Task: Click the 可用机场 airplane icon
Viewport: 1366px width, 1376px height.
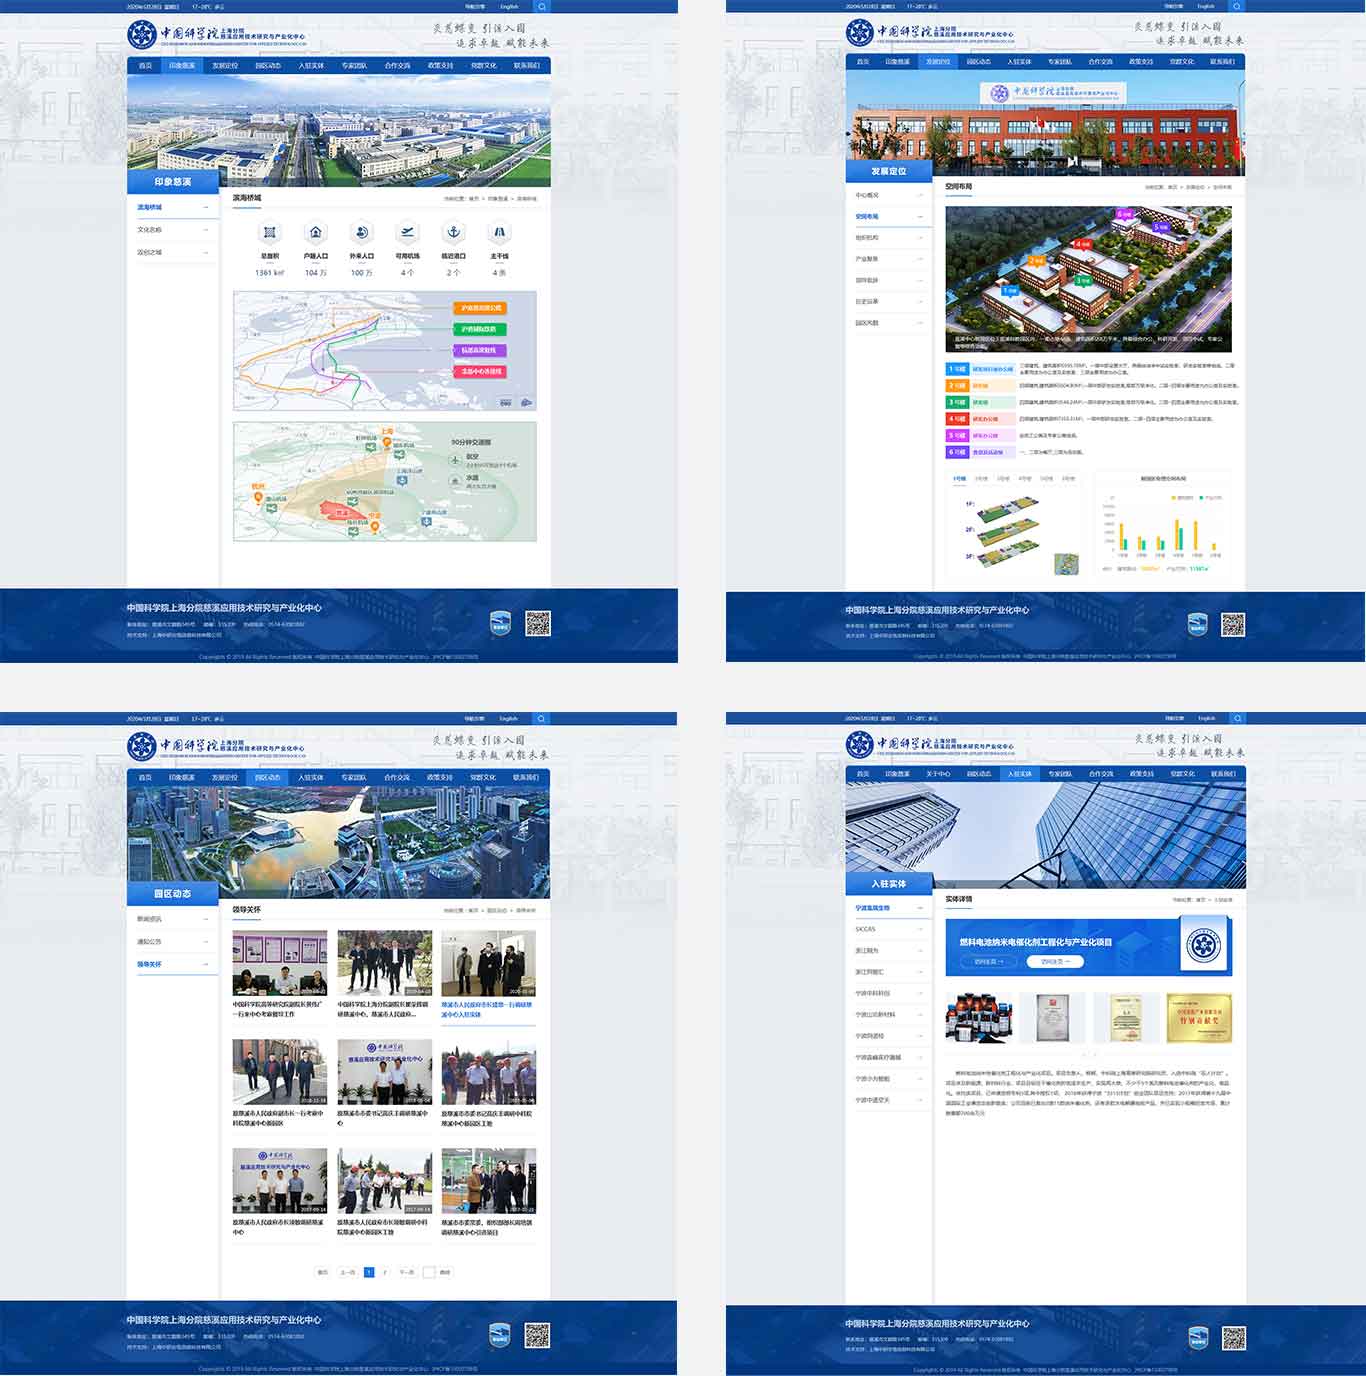Action: [x=407, y=232]
